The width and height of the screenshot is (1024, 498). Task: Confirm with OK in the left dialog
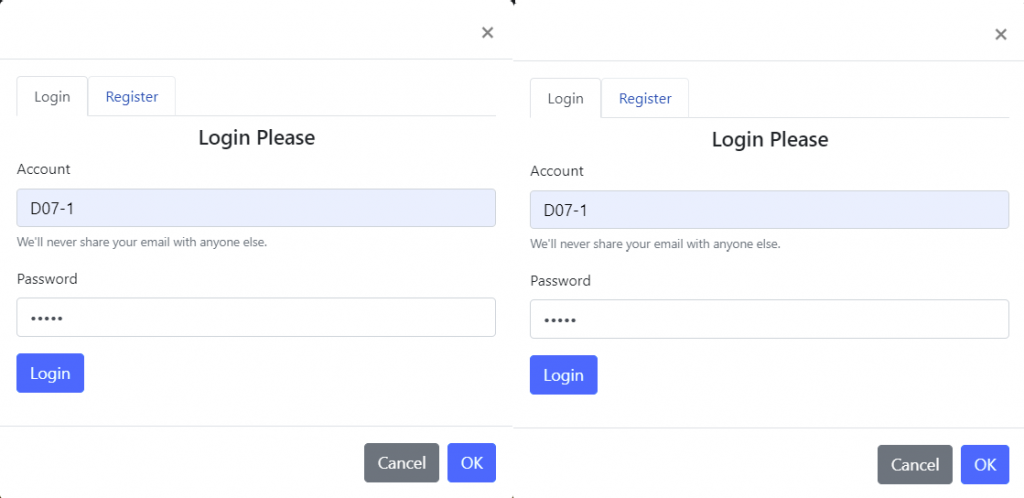coord(471,463)
